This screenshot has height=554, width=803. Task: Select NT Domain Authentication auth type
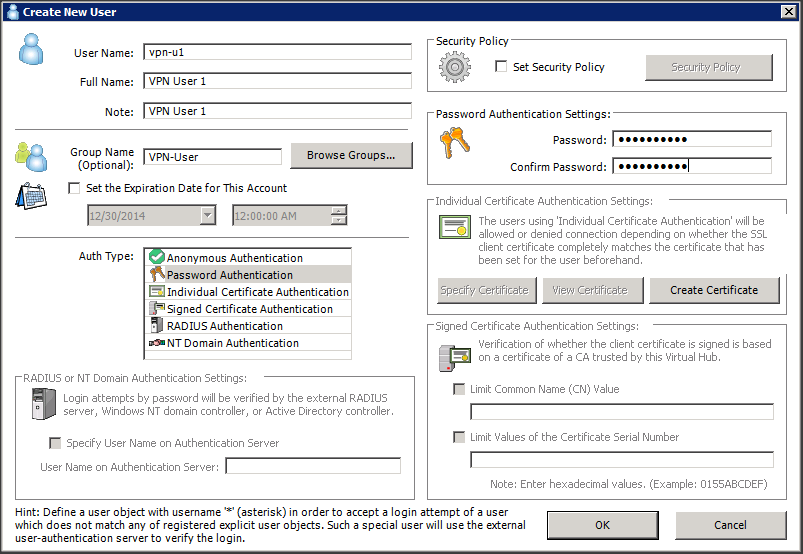(x=232, y=343)
